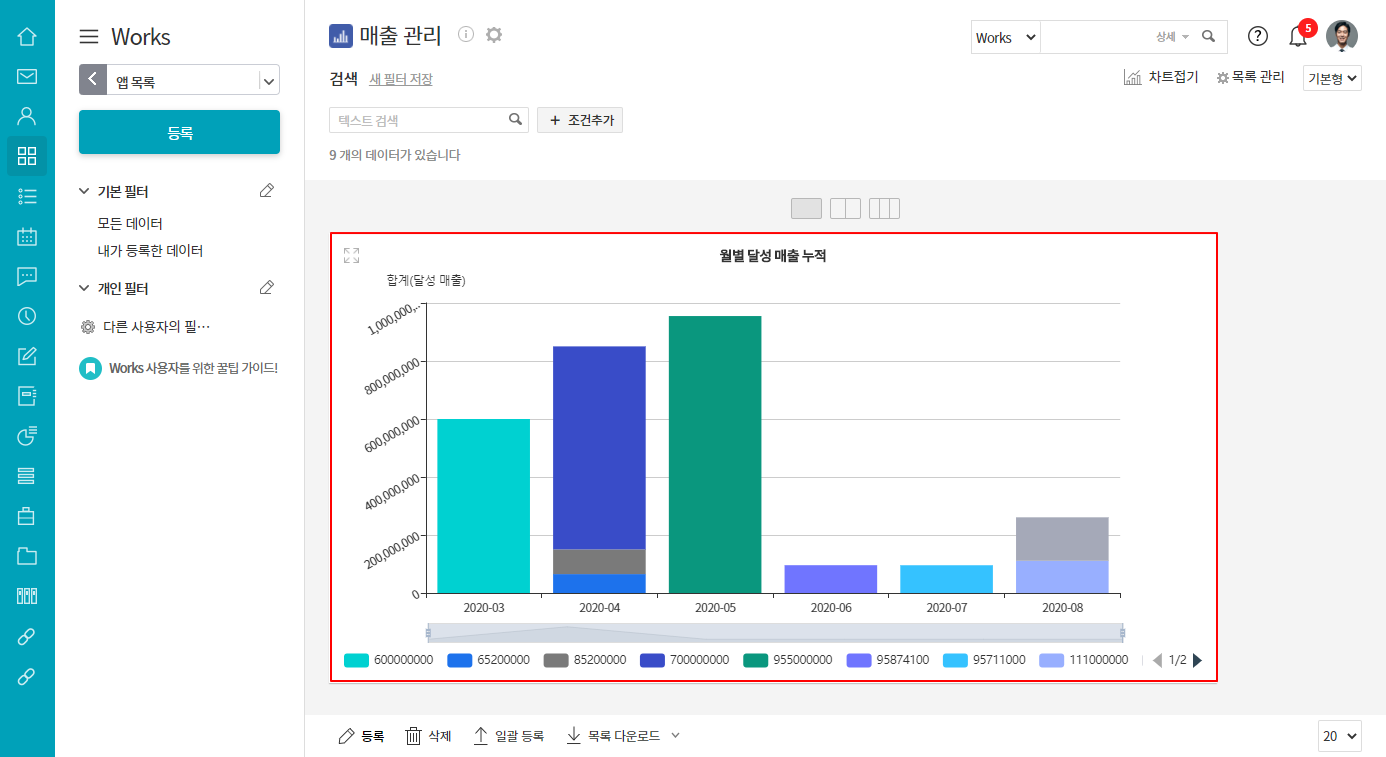Viewport: 1386px width, 757px height.
Task: Expand the chart to fullscreen
Action: 351,256
